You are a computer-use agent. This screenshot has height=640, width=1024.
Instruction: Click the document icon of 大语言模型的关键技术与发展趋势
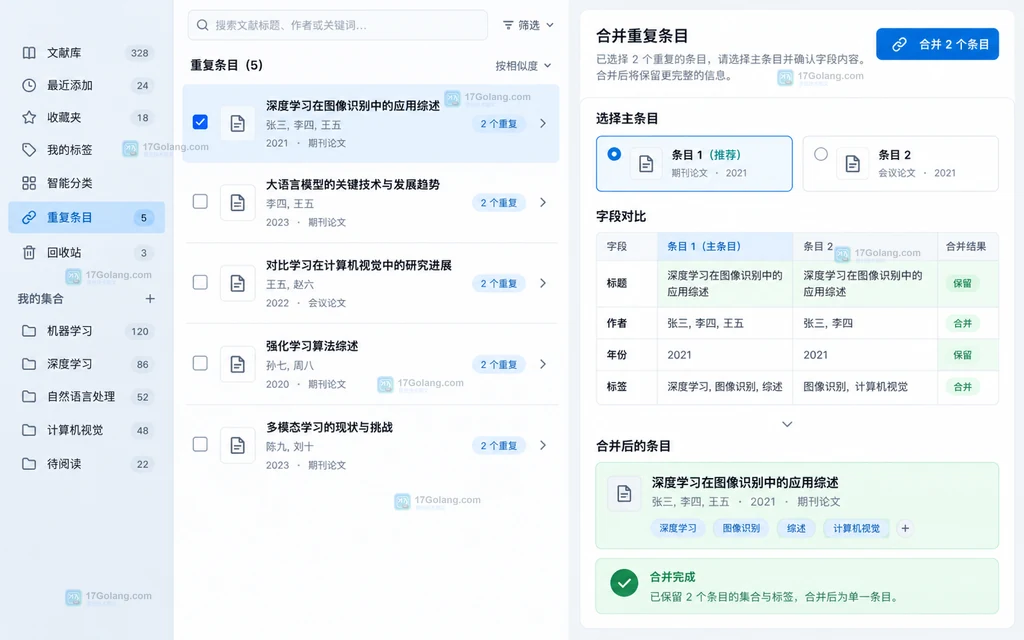pos(238,202)
